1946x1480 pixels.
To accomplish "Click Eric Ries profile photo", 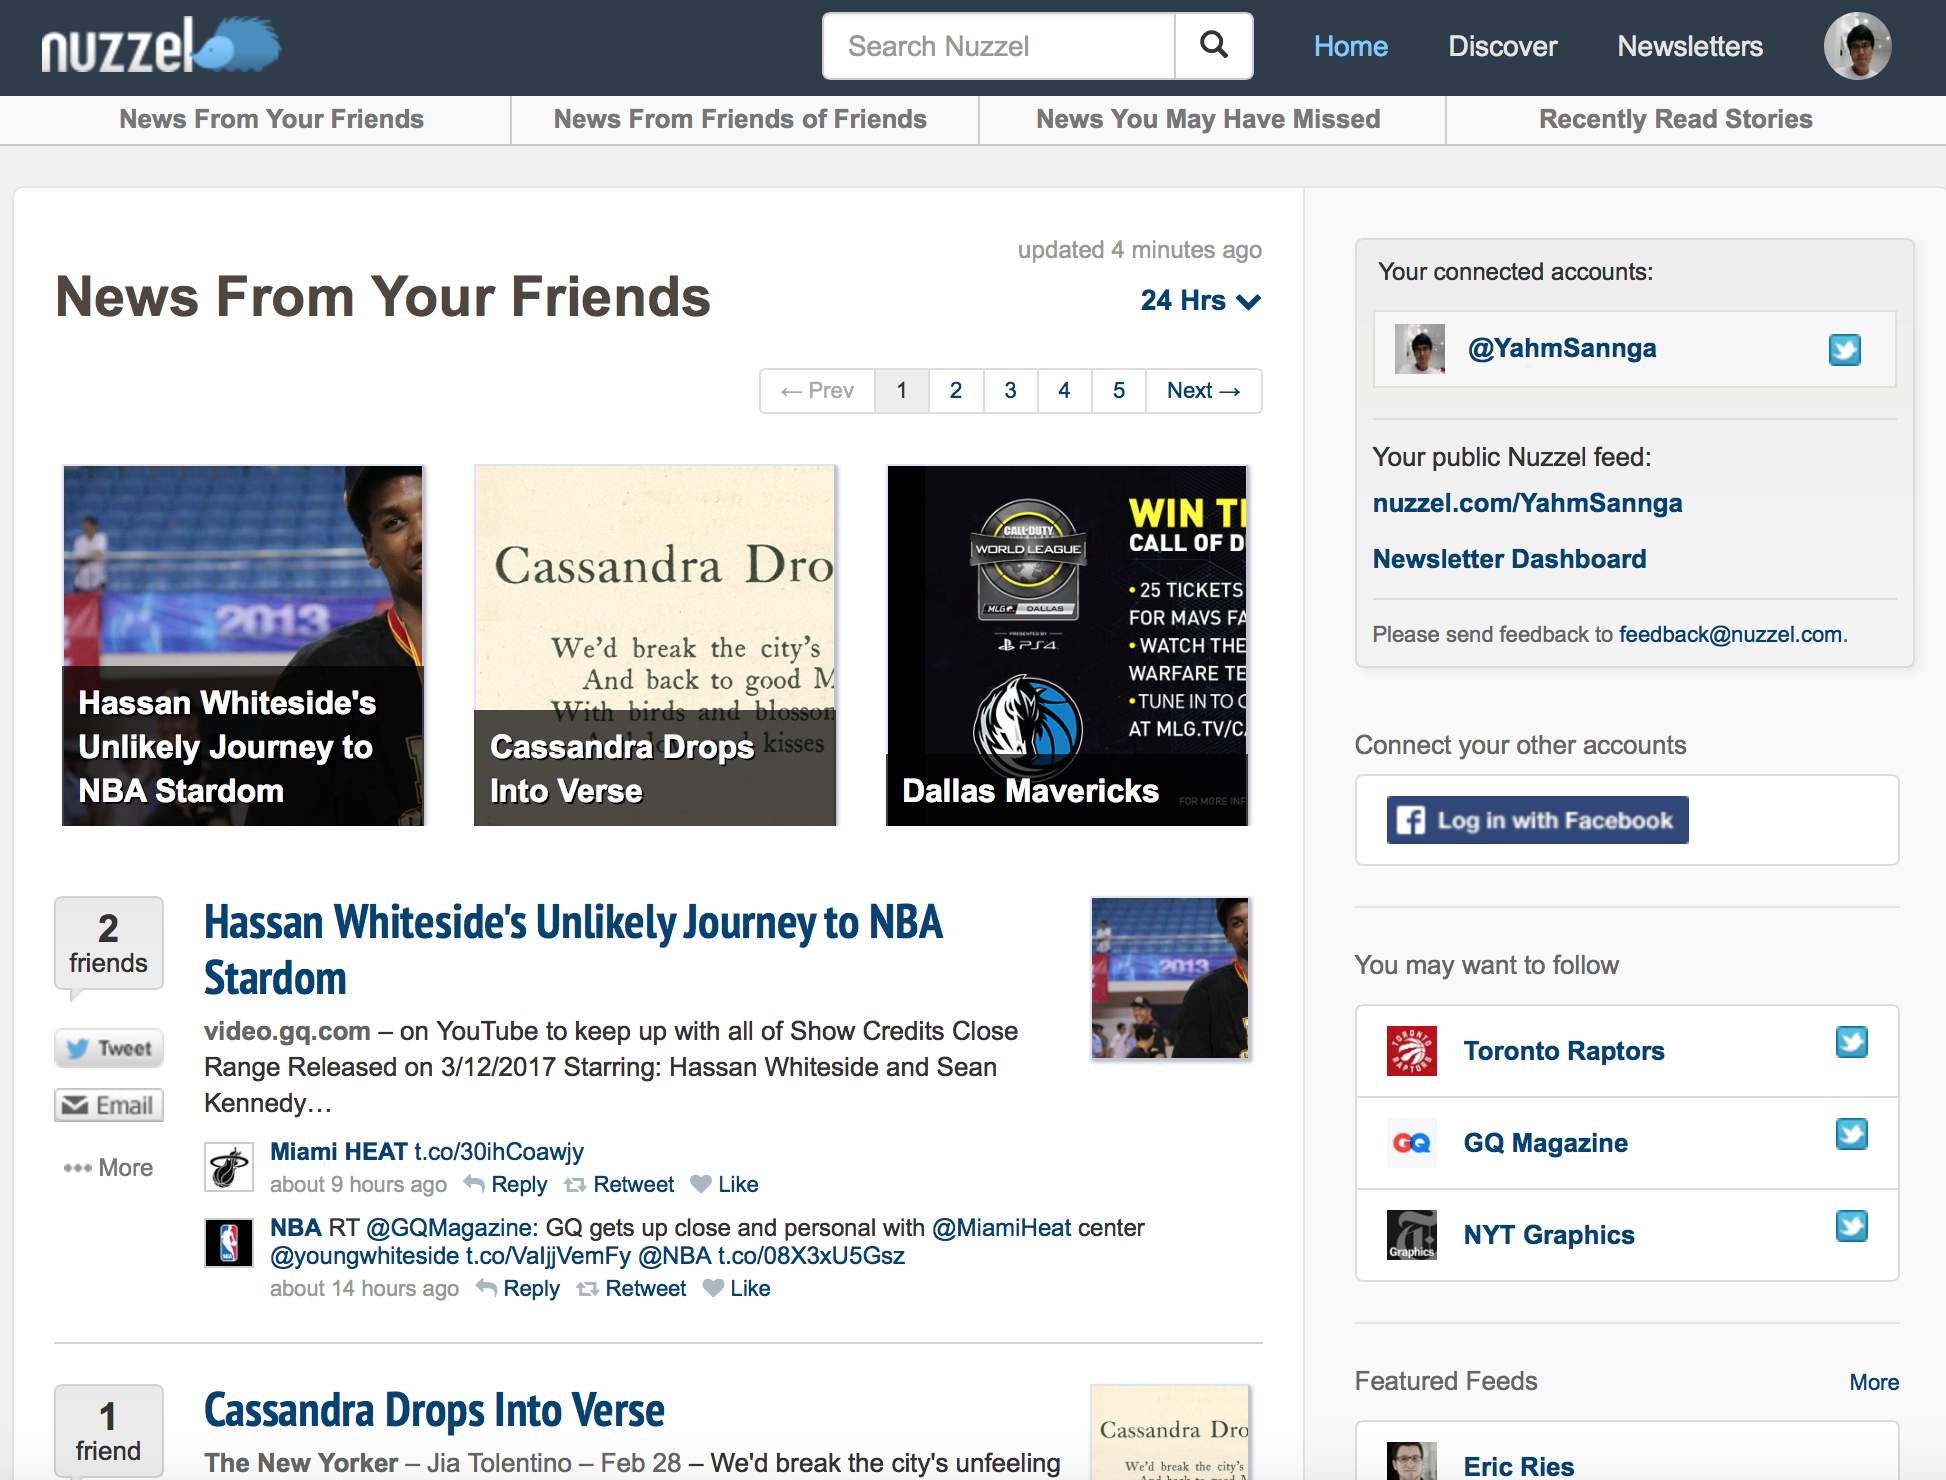I will (x=1412, y=1461).
